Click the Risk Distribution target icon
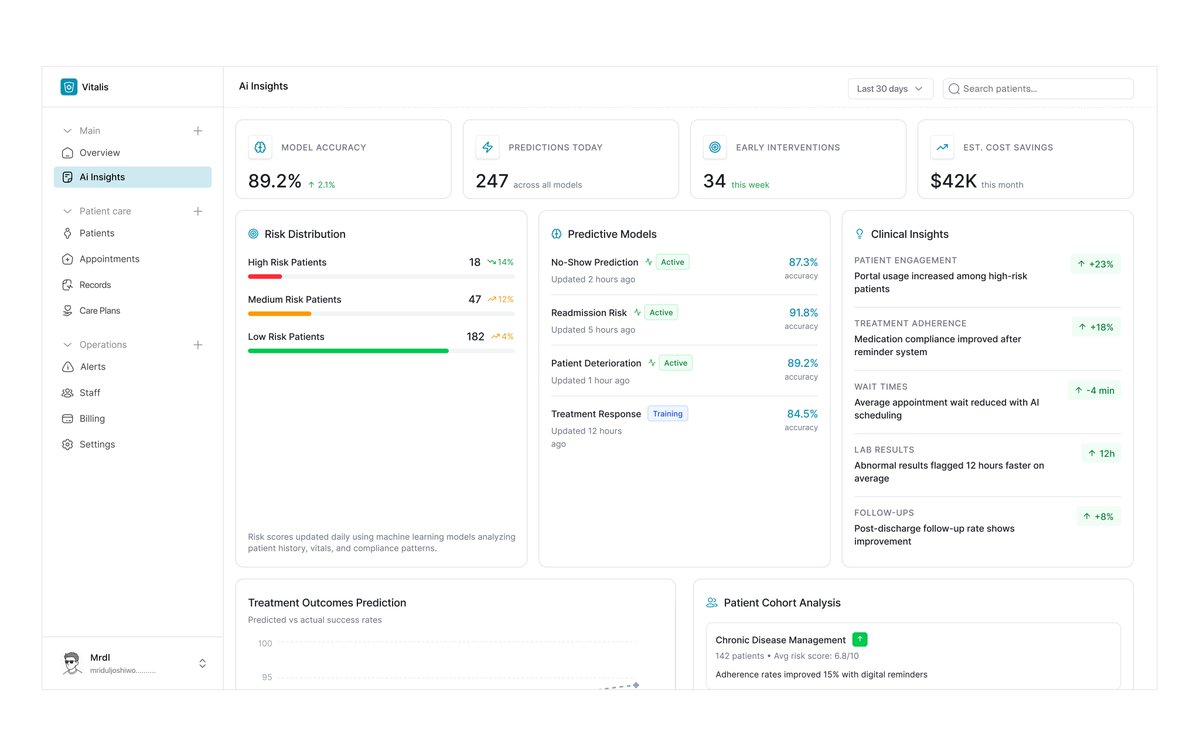The width and height of the screenshot is (1200, 756). [x=254, y=234]
